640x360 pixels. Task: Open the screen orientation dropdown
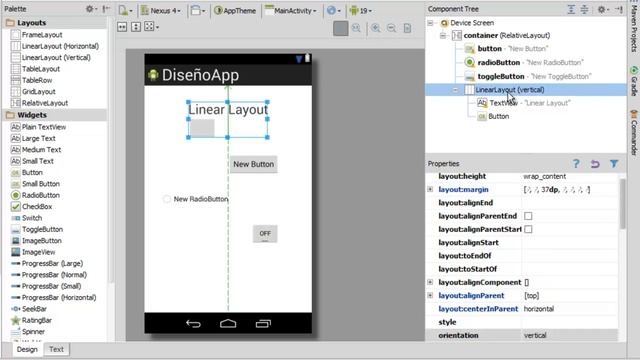(x=198, y=11)
